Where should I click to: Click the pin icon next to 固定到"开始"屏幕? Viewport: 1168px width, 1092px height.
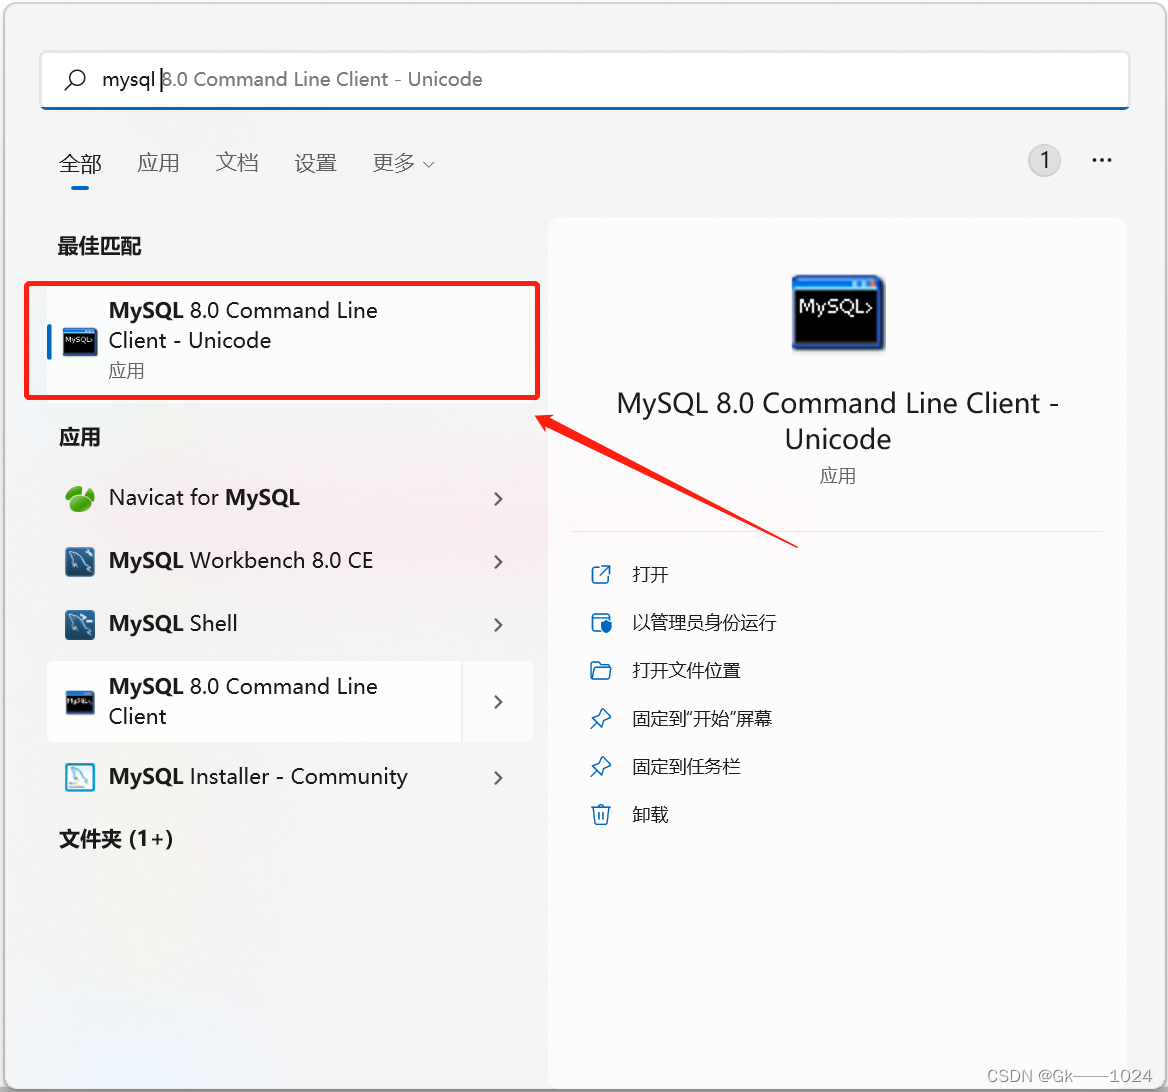point(601,719)
